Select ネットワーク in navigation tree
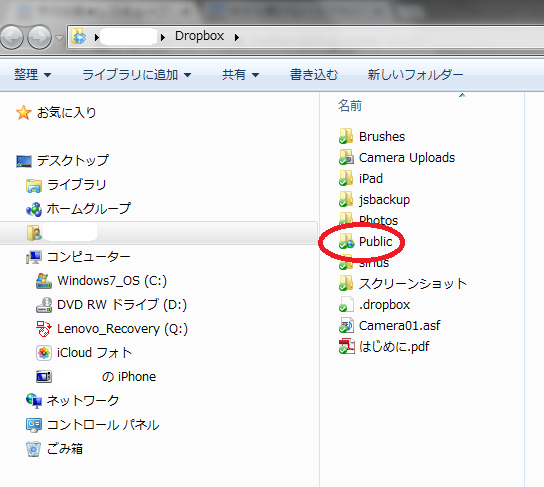Viewport: 544px width, 487px height. coord(83,401)
